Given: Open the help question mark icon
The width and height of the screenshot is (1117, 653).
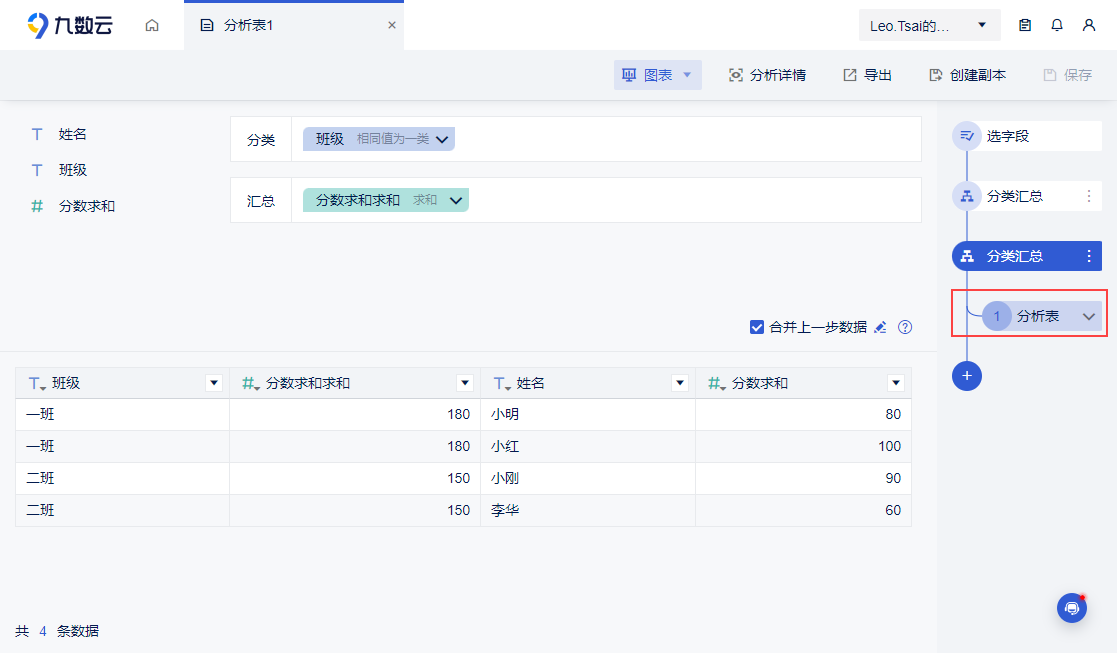Looking at the screenshot, I should (905, 327).
